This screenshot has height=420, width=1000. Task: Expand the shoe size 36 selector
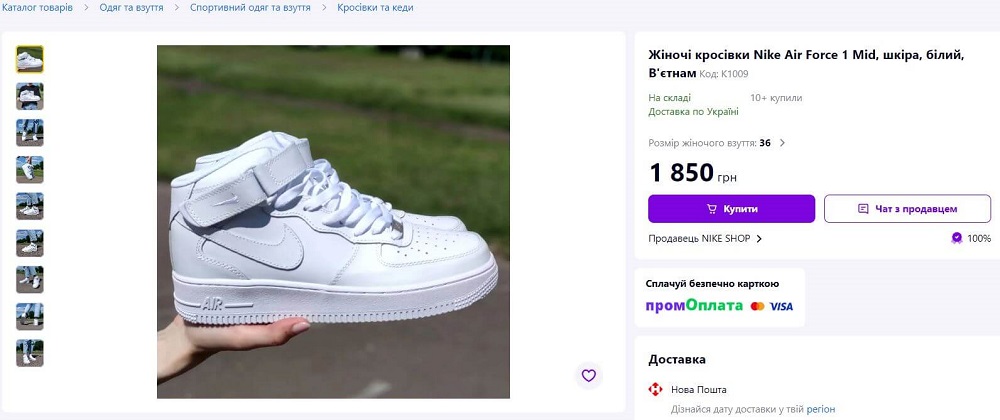coord(782,143)
